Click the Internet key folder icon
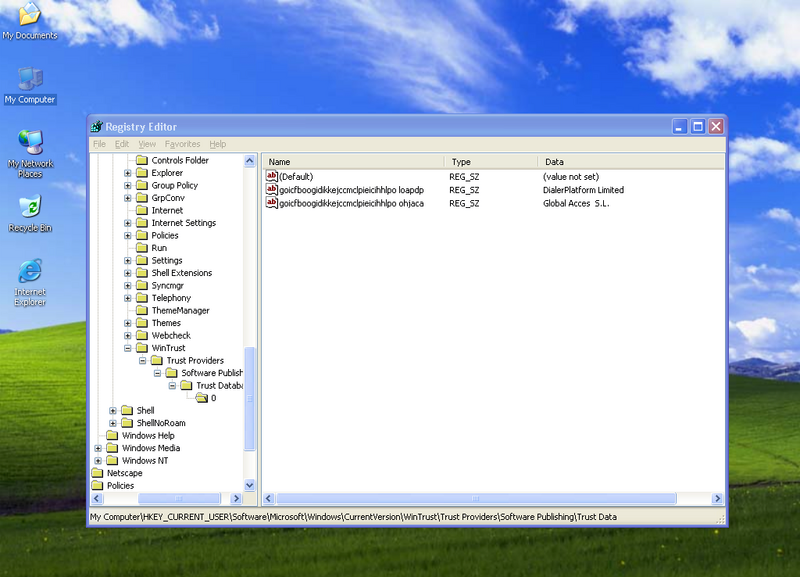 point(142,210)
